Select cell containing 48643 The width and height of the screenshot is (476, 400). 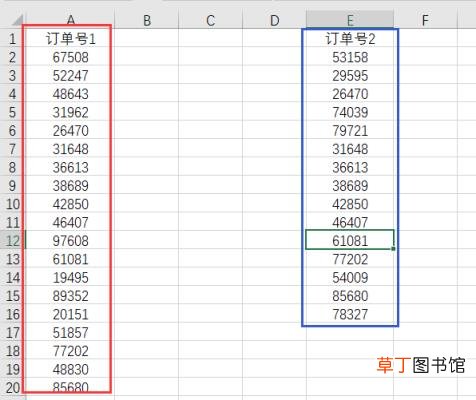pos(70,94)
